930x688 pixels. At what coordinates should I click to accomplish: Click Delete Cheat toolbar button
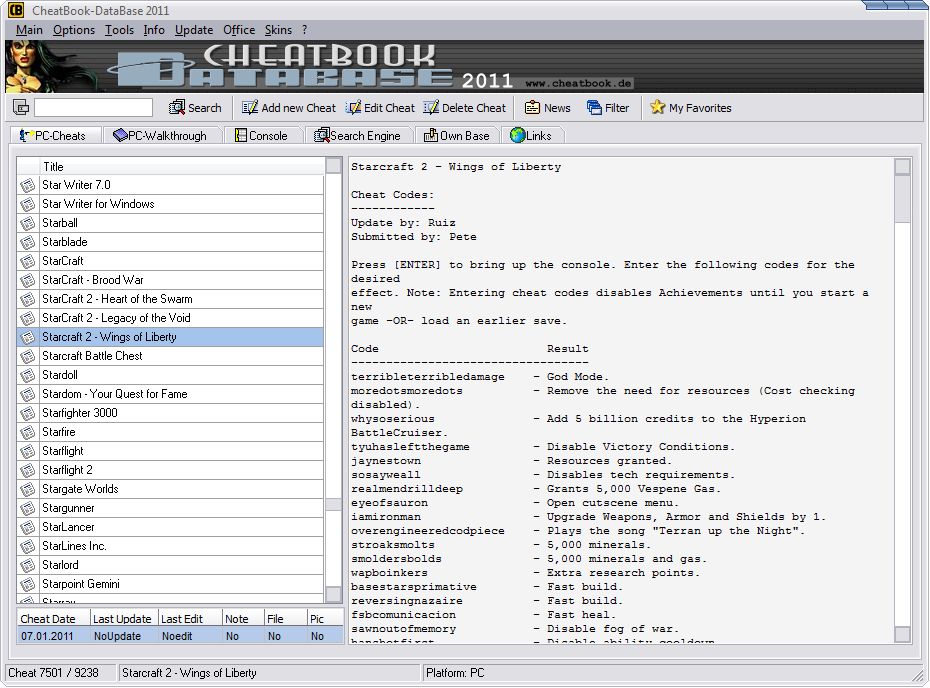tap(464, 108)
